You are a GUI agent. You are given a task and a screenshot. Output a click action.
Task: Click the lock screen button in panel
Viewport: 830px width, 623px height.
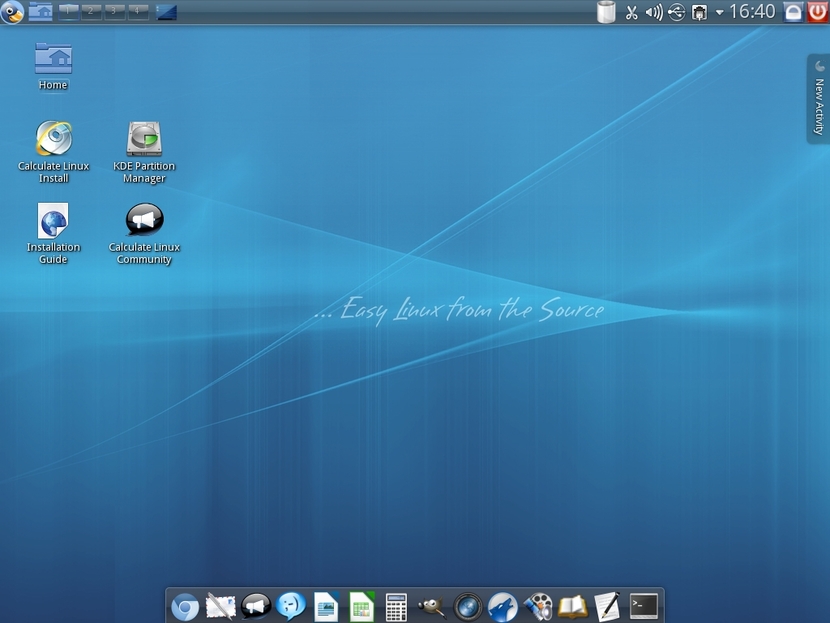pos(793,12)
